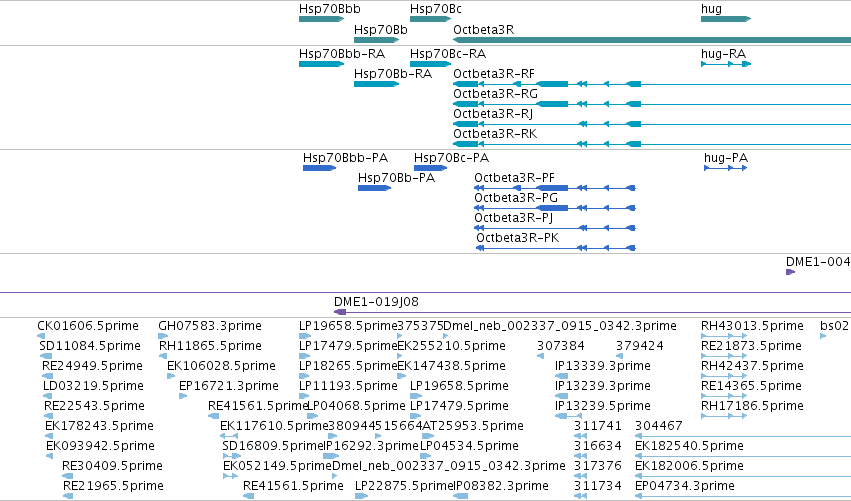851x501 pixels.
Task: Select transcript Hsp70Bbb-RA label
Action: pos(342,54)
